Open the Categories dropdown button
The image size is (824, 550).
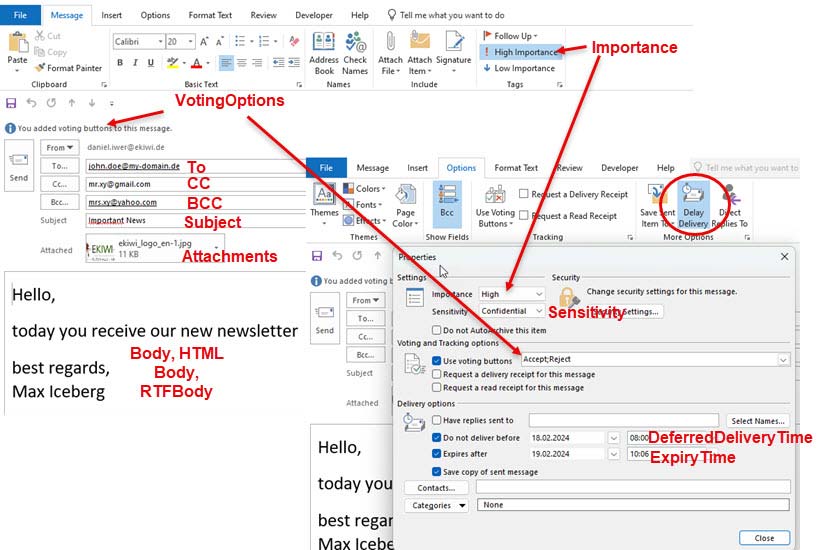436,505
